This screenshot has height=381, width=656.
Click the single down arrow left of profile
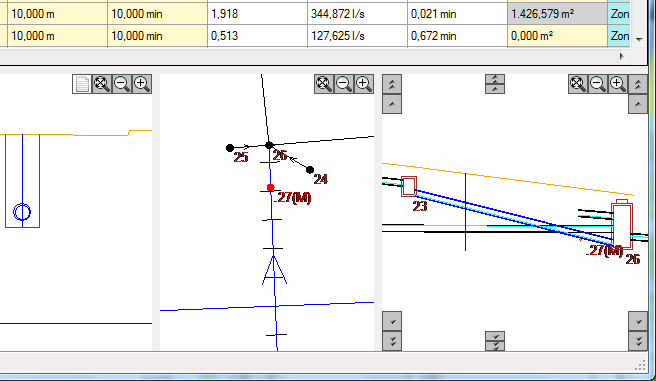point(392,321)
